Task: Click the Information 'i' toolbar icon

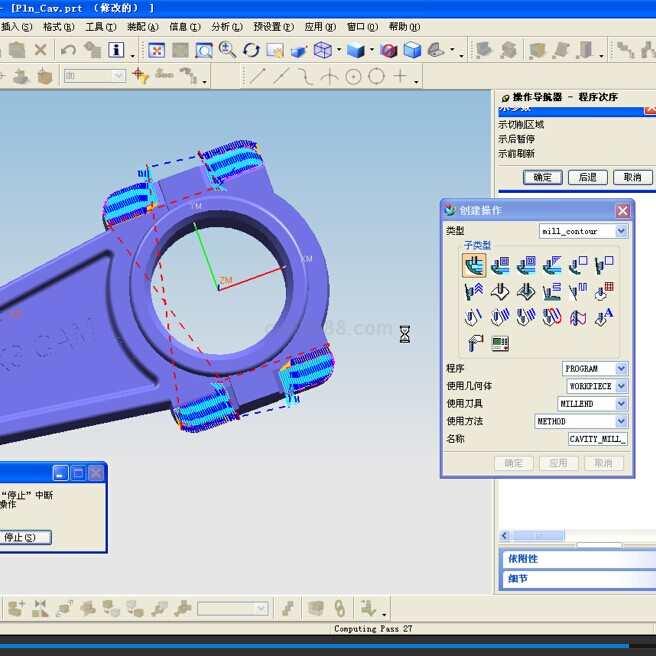Action: click(x=117, y=50)
